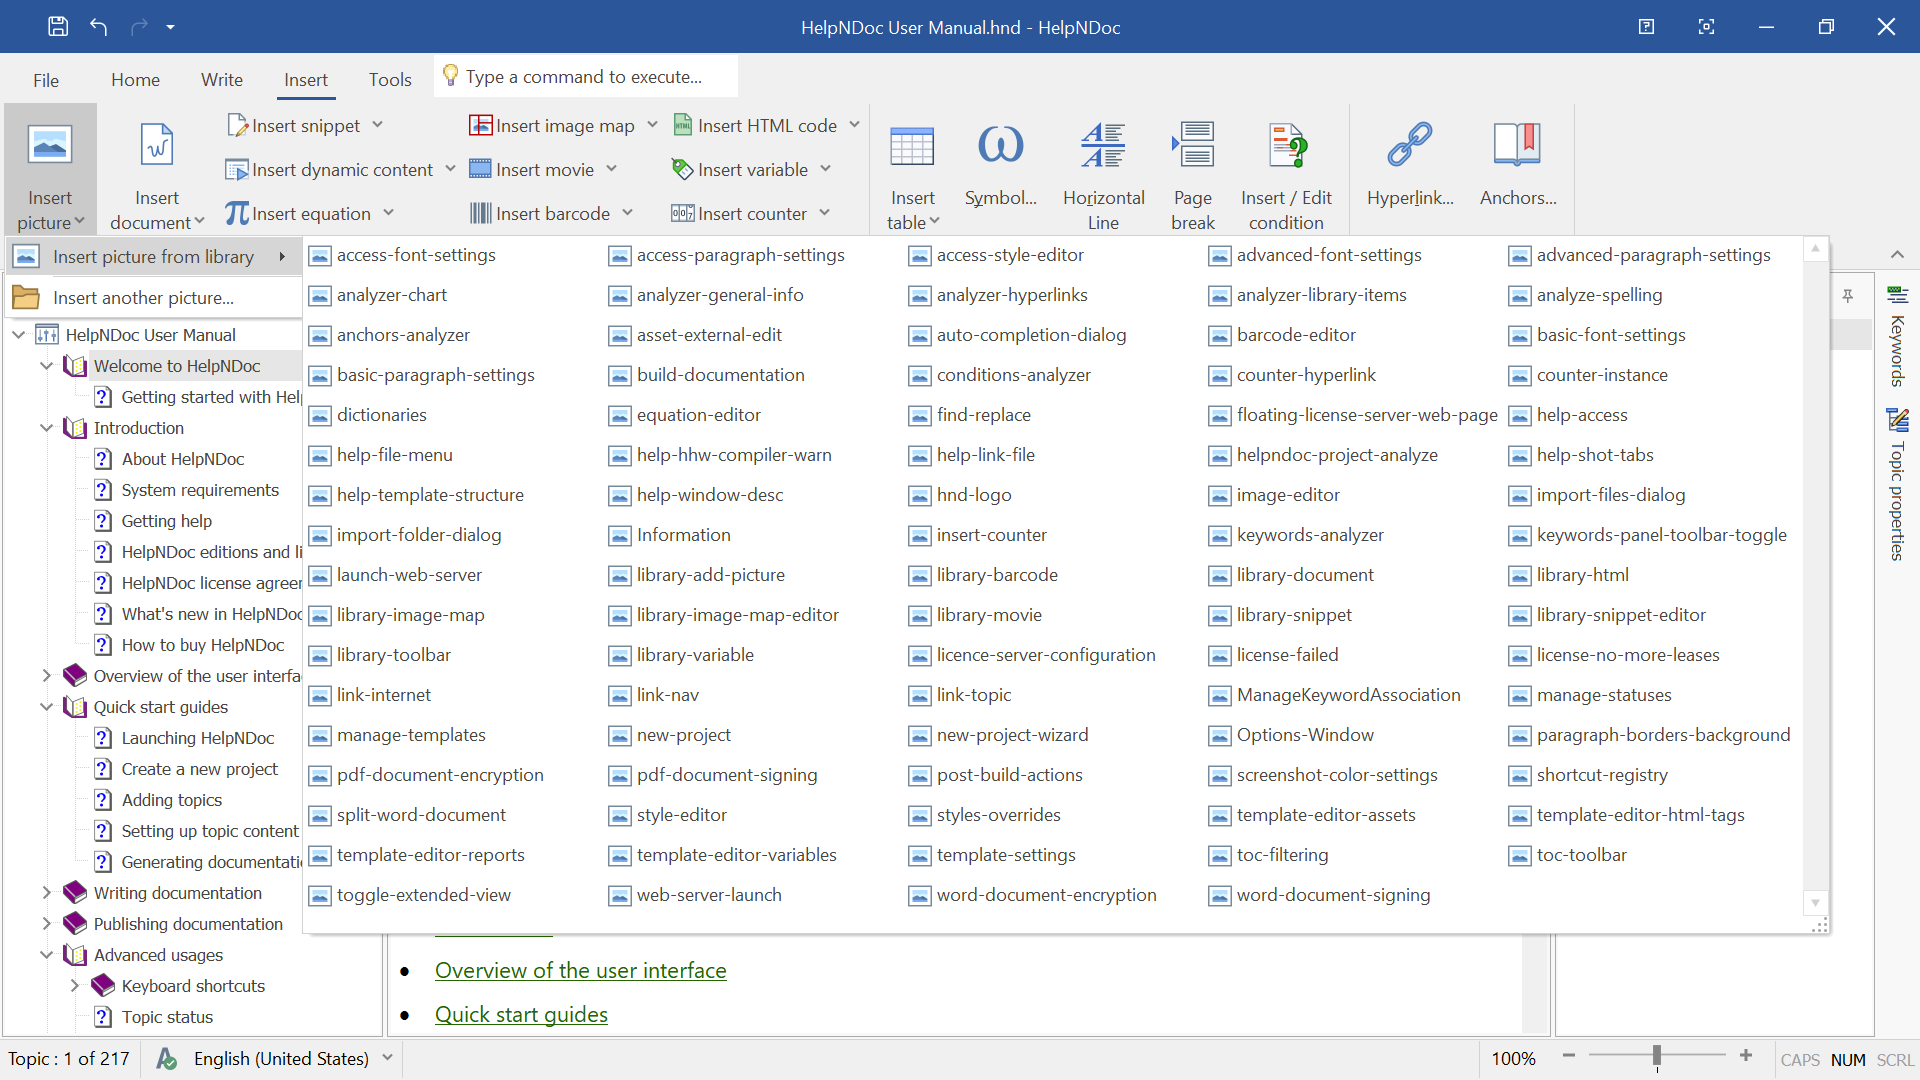This screenshot has width=1920, height=1080.
Task: Select the equation-editor library picture
Action: click(698, 415)
